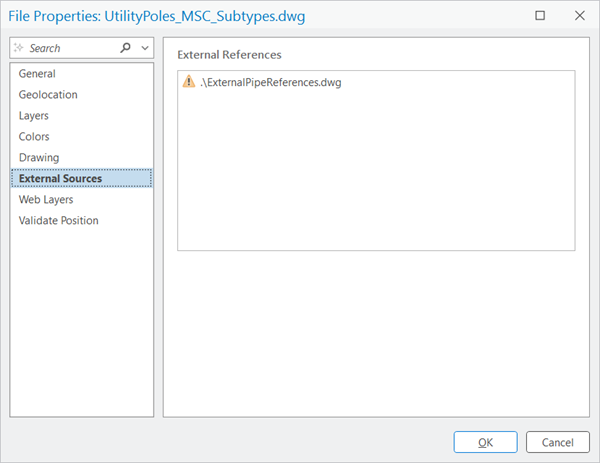Open the Drawing properties page
The width and height of the screenshot is (600, 463).
pyautogui.click(x=39, y=158)
